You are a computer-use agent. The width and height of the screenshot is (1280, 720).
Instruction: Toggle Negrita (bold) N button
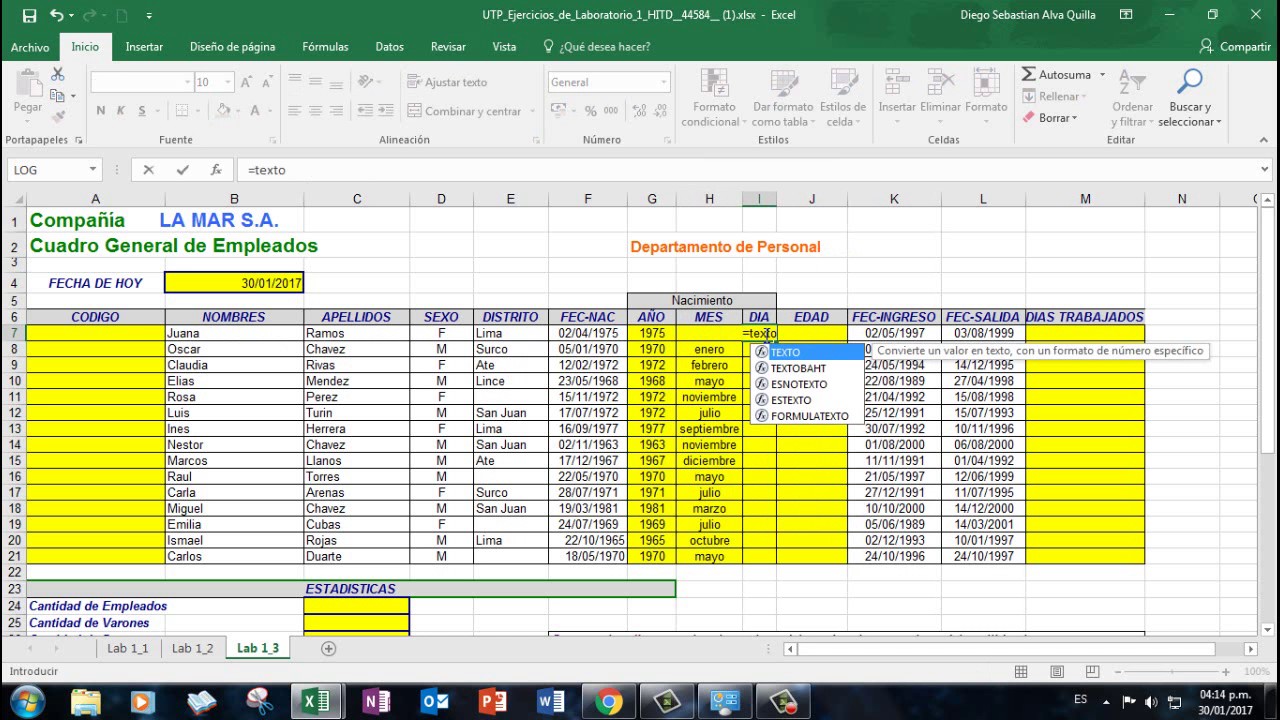tap(101, 111)
